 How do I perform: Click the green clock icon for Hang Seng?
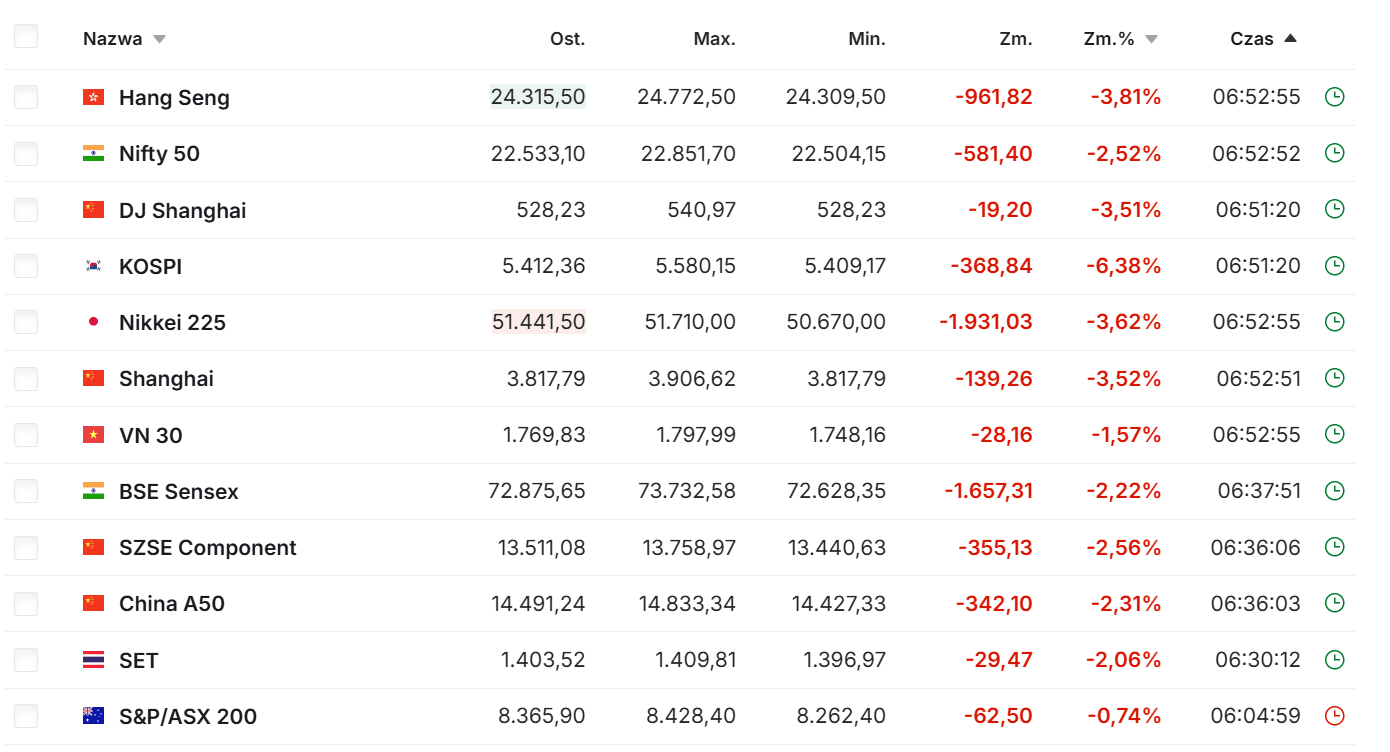pos(1334,97)
